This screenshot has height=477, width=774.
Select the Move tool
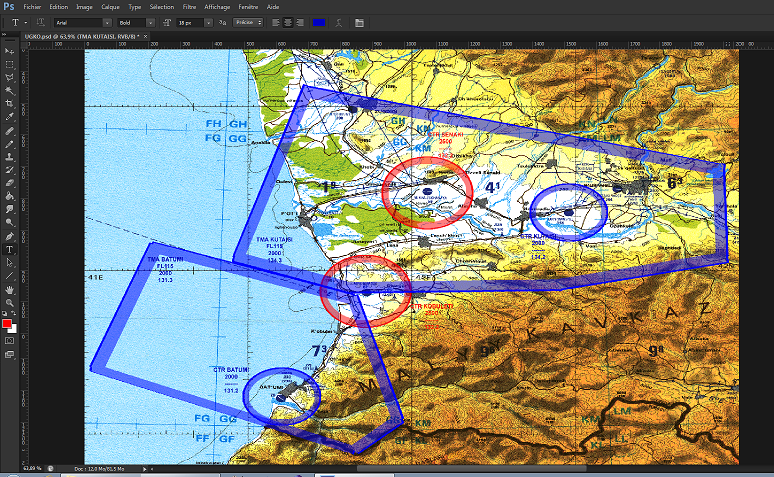pos(9,51)
